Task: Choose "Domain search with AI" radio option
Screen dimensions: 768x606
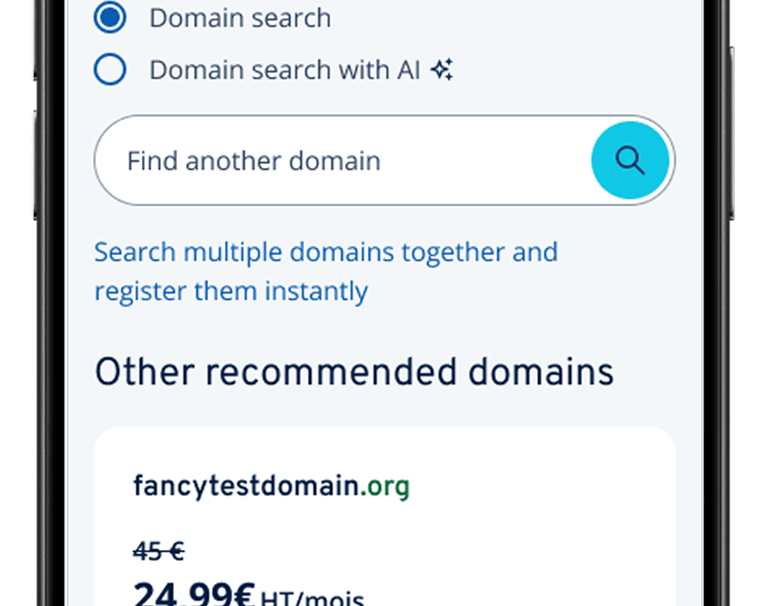Action: 110,70
